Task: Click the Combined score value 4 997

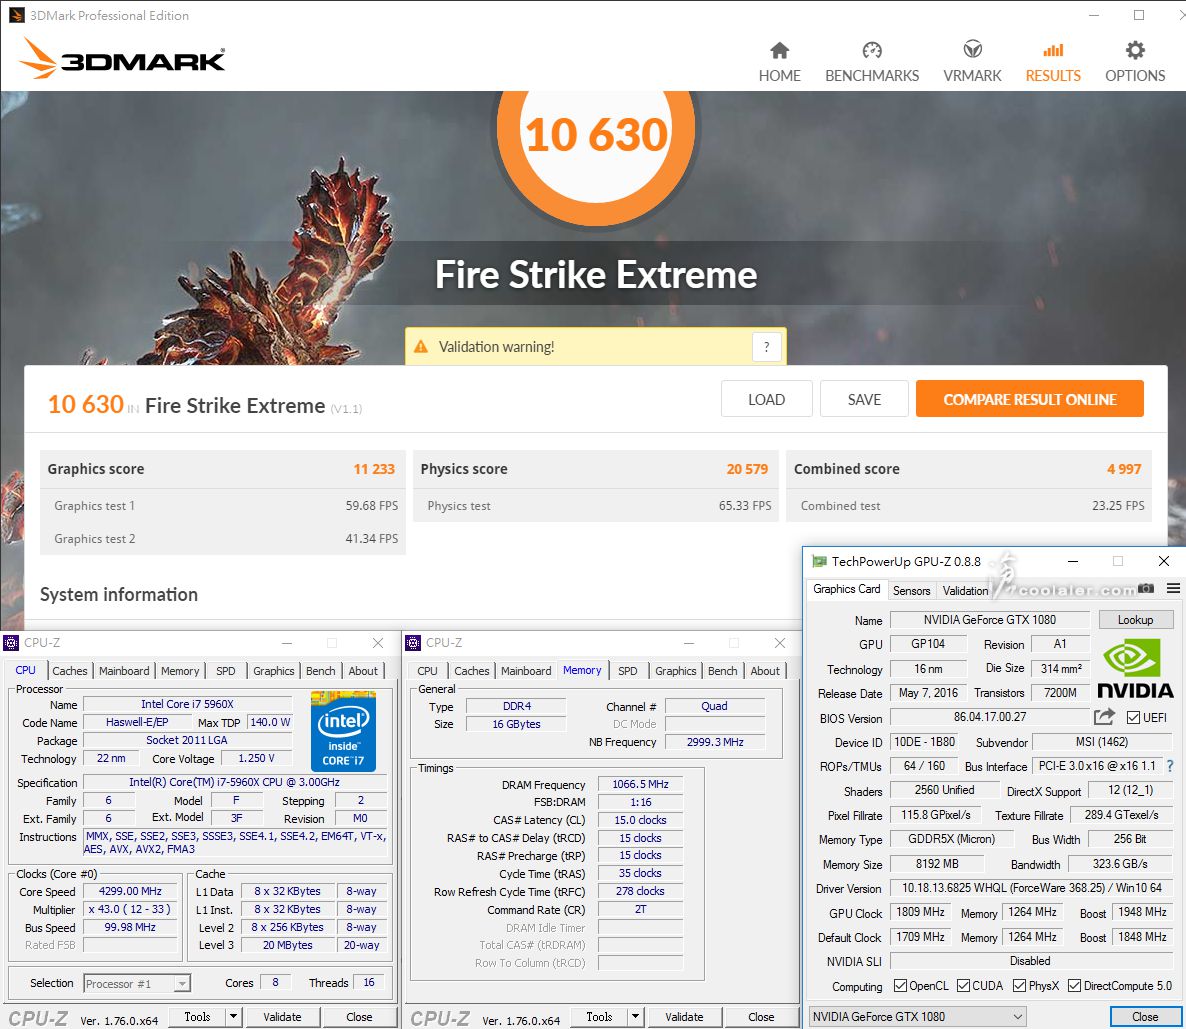Action: pos(1124,469)
